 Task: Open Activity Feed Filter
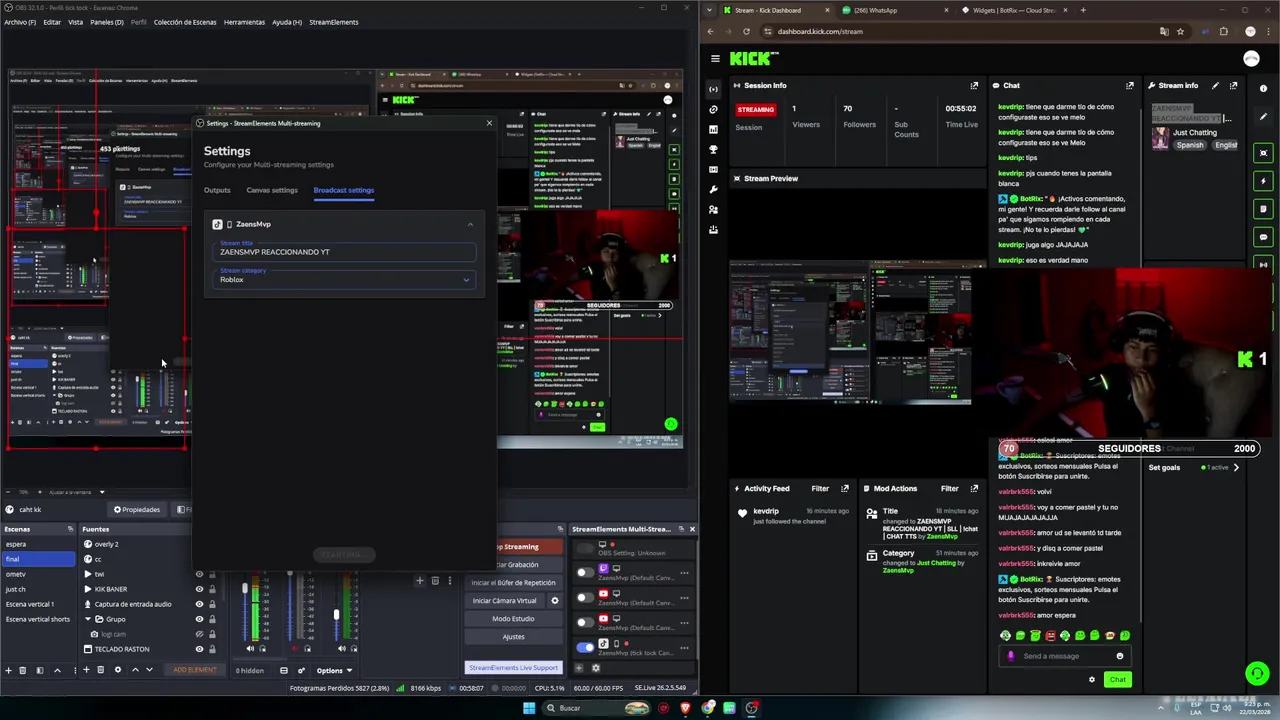point(820,488)
